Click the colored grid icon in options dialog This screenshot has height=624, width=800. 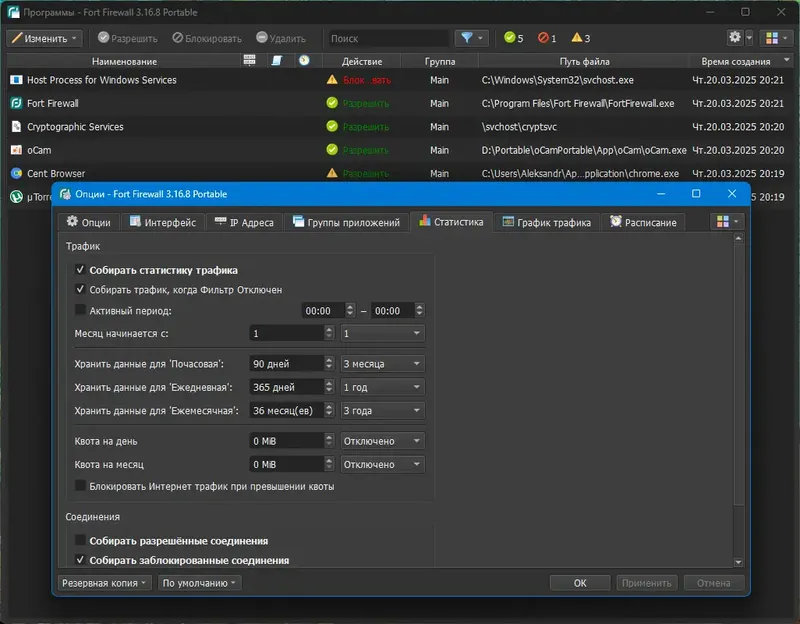(722, 221)
